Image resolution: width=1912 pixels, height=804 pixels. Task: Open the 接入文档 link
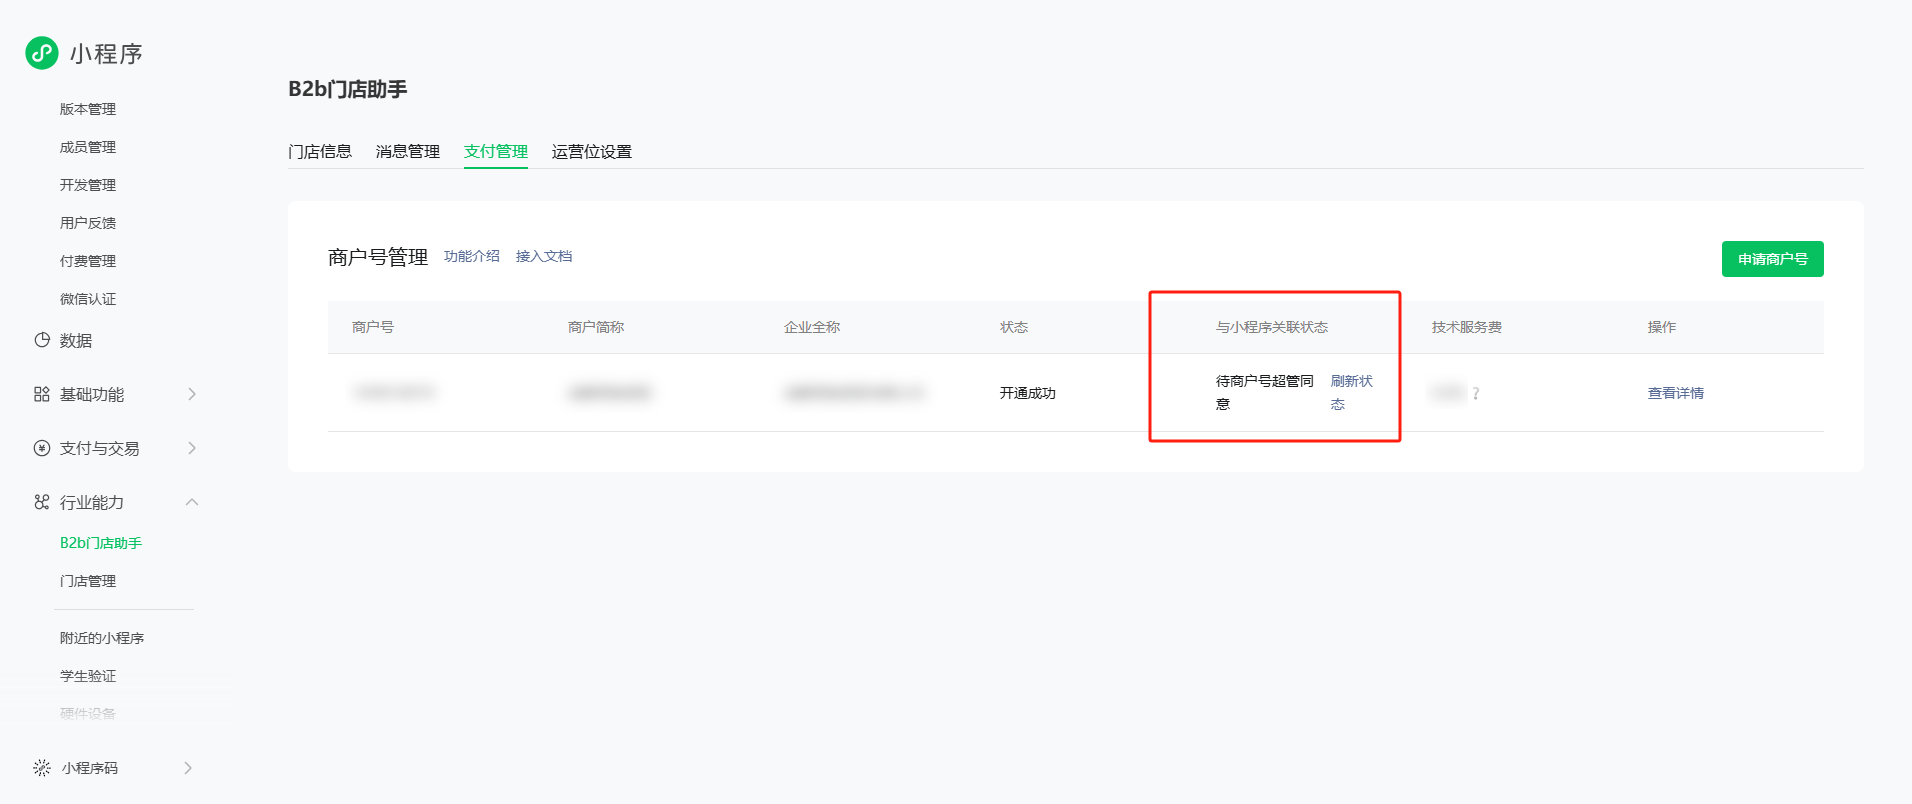click(x=544, y=256)
